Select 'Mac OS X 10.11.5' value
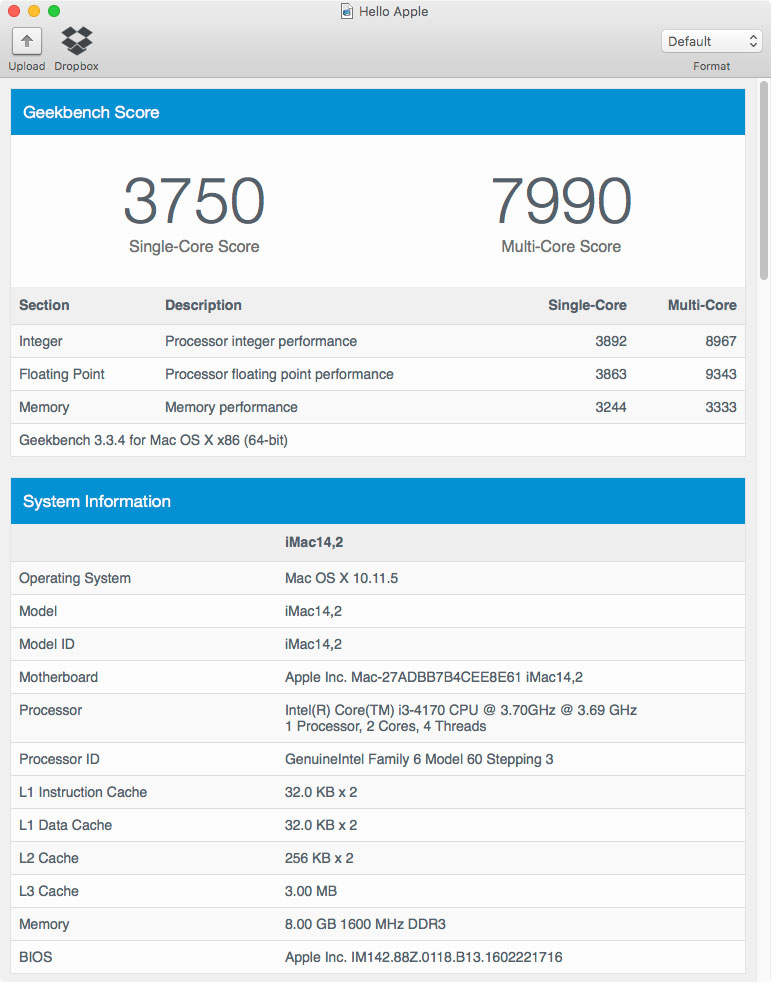The width and height of the screenshot is (771, 982). 341,578
